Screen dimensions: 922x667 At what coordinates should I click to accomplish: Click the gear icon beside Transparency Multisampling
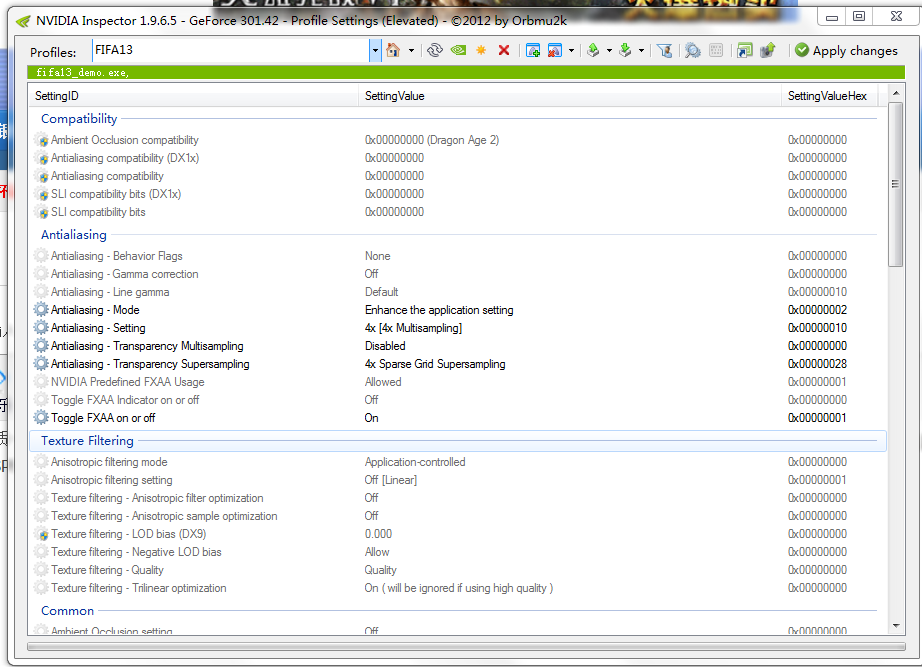(41, 346)
